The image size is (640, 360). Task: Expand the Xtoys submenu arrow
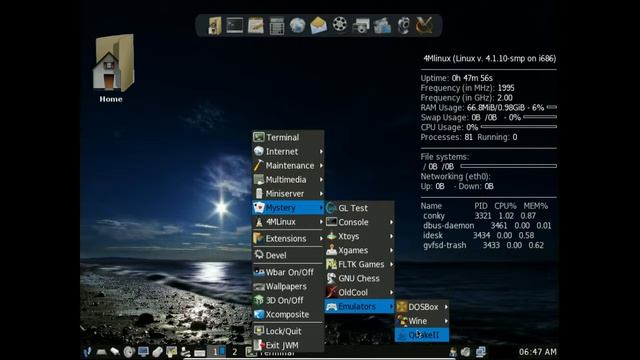(x=391, y=236)
